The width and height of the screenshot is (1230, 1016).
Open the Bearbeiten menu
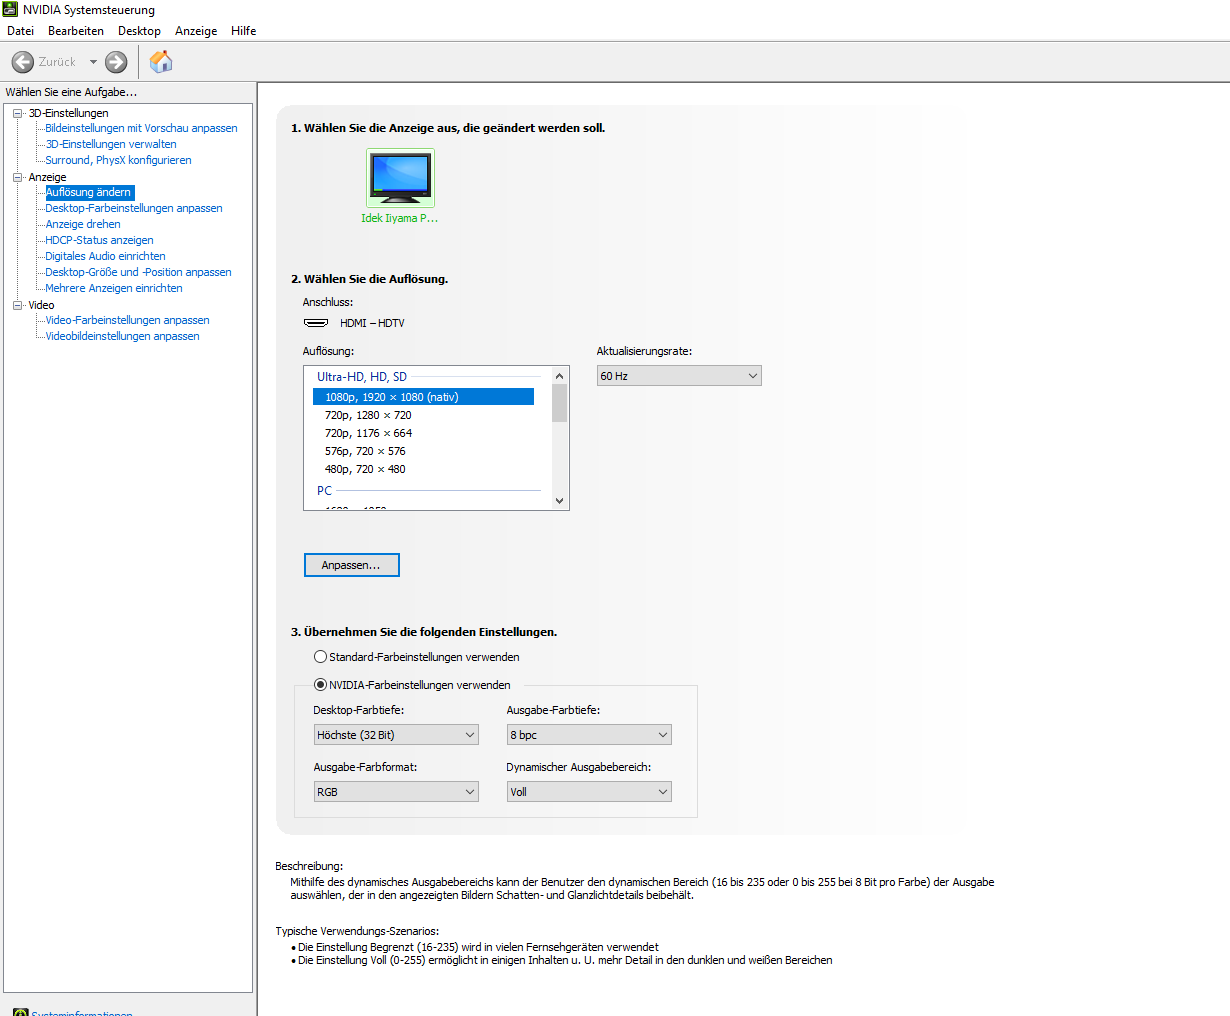pos(76,31)
